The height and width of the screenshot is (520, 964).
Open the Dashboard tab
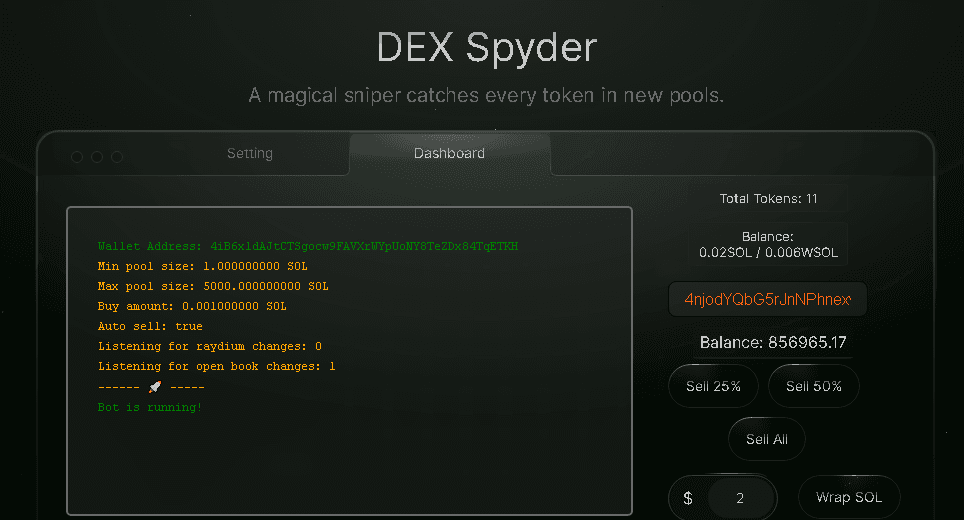point(449,154)
